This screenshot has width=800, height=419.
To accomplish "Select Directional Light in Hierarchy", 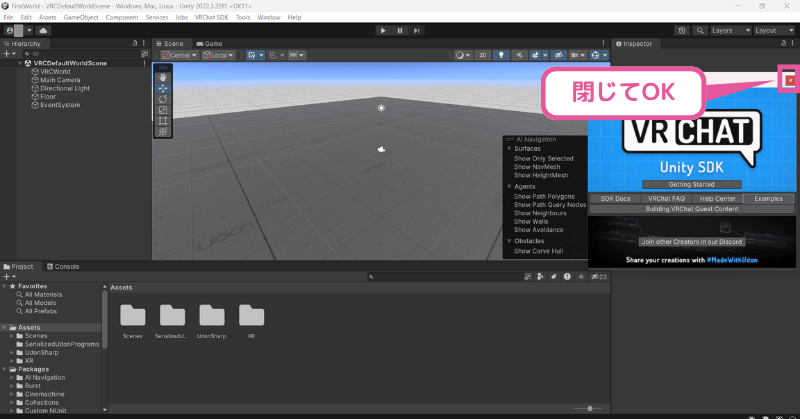I will click(65, 88).
